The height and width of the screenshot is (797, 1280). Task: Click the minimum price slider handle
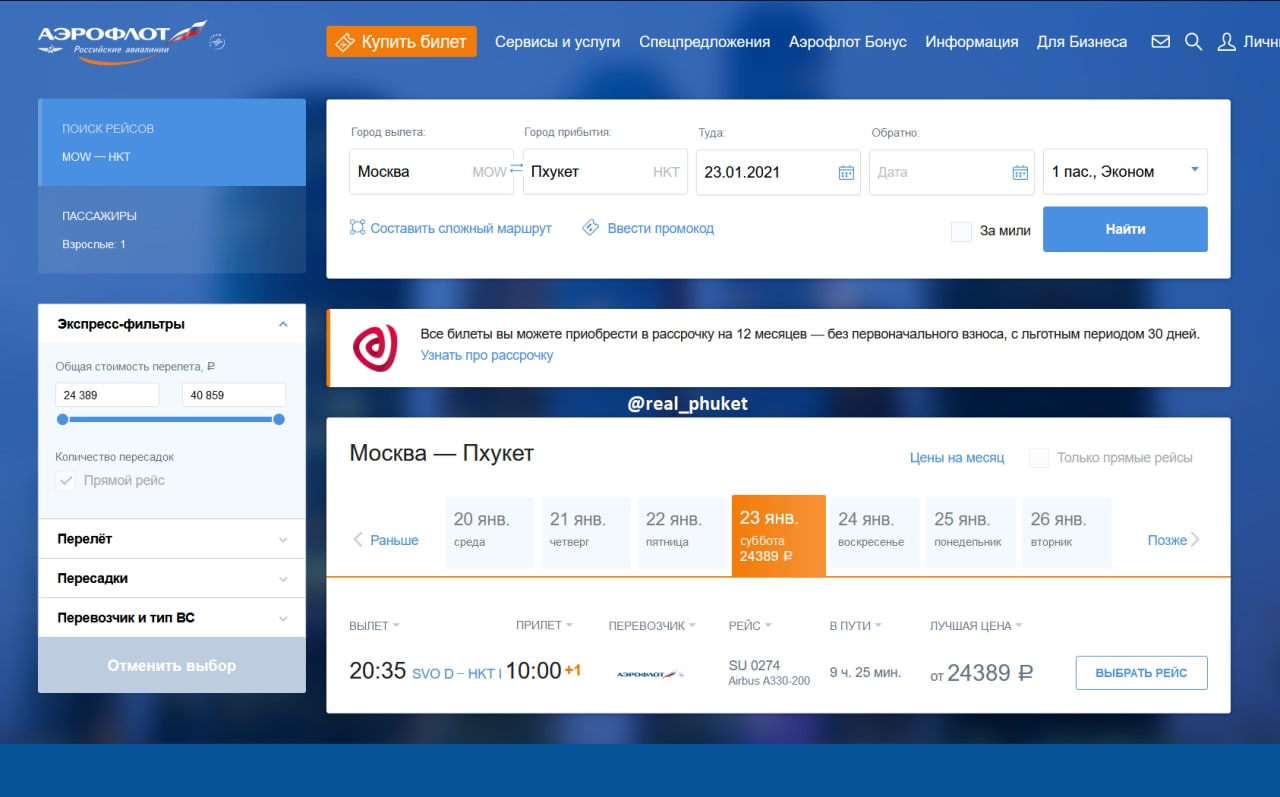pos(62,420)
